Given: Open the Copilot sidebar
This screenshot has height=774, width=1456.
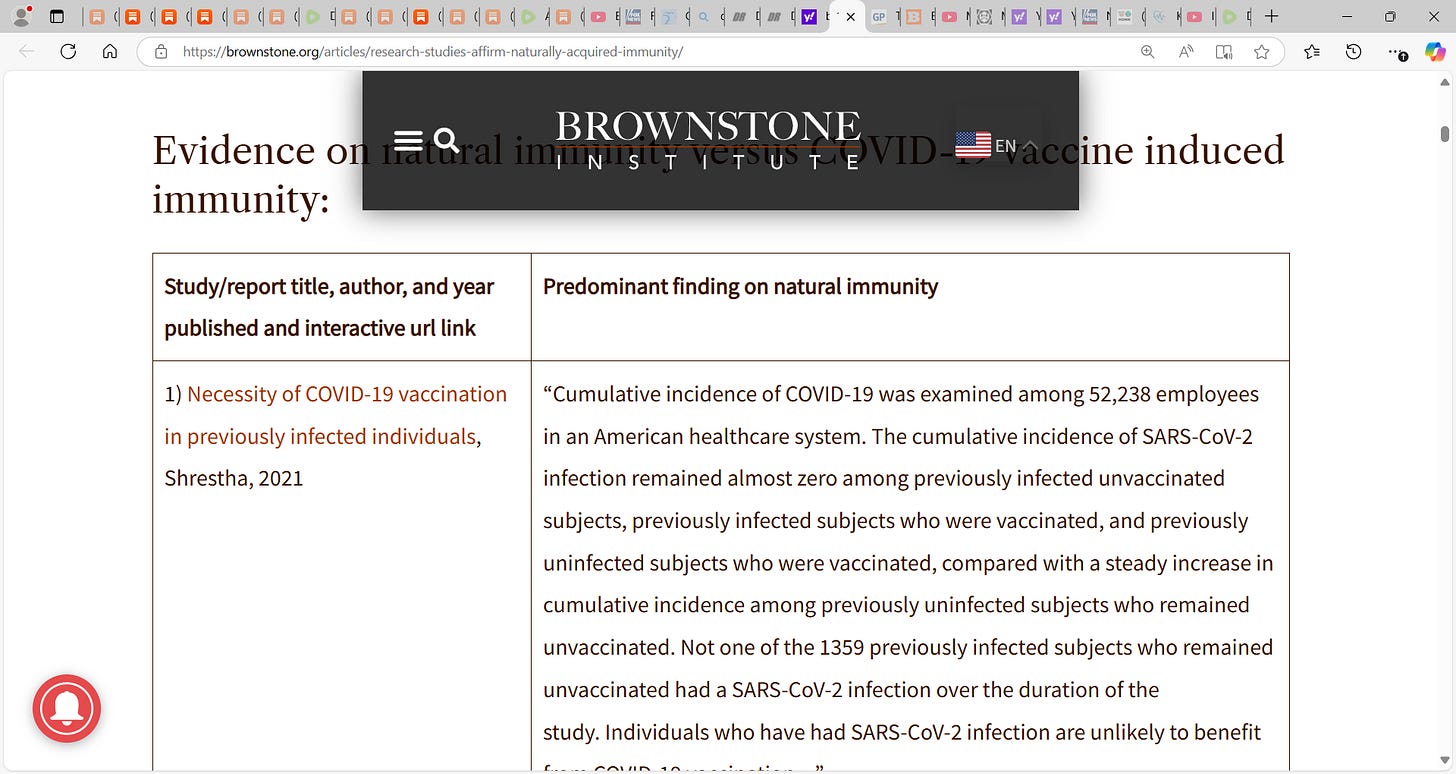Looking at the screenshot, I should pyautogui.click(x=1436, y=52).
